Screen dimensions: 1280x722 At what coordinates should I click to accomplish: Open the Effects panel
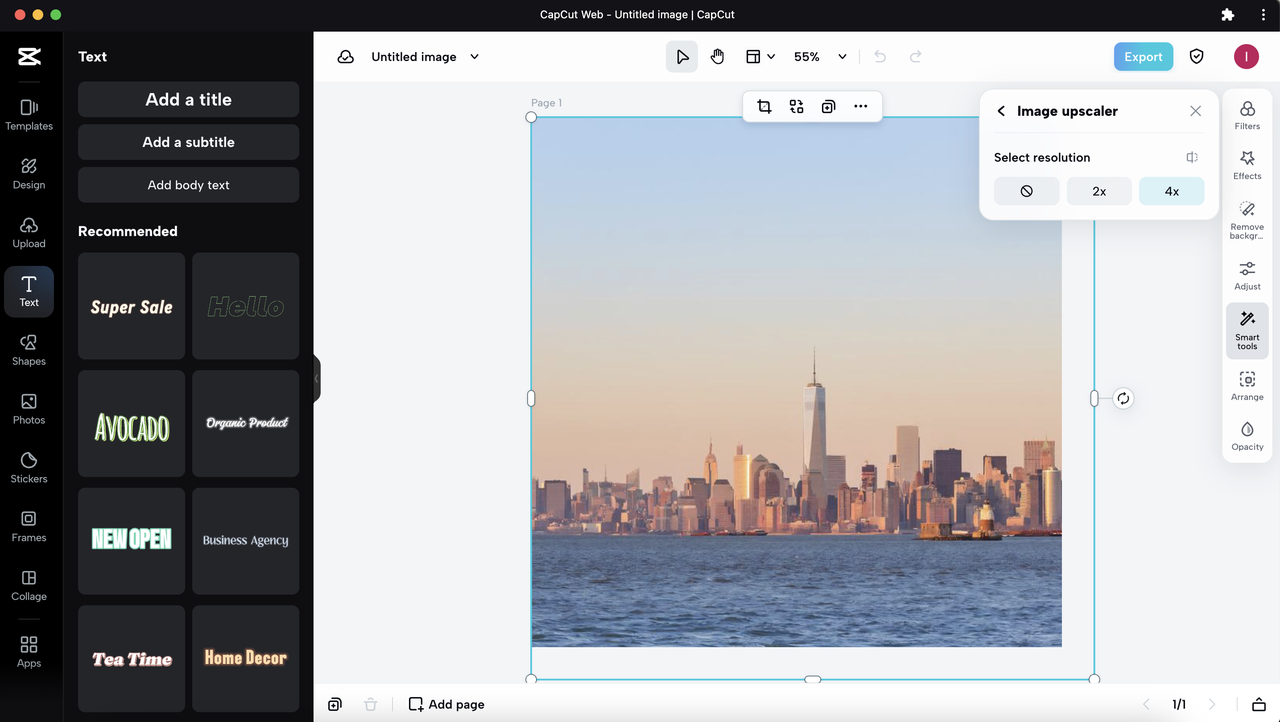pos(1247,165)
